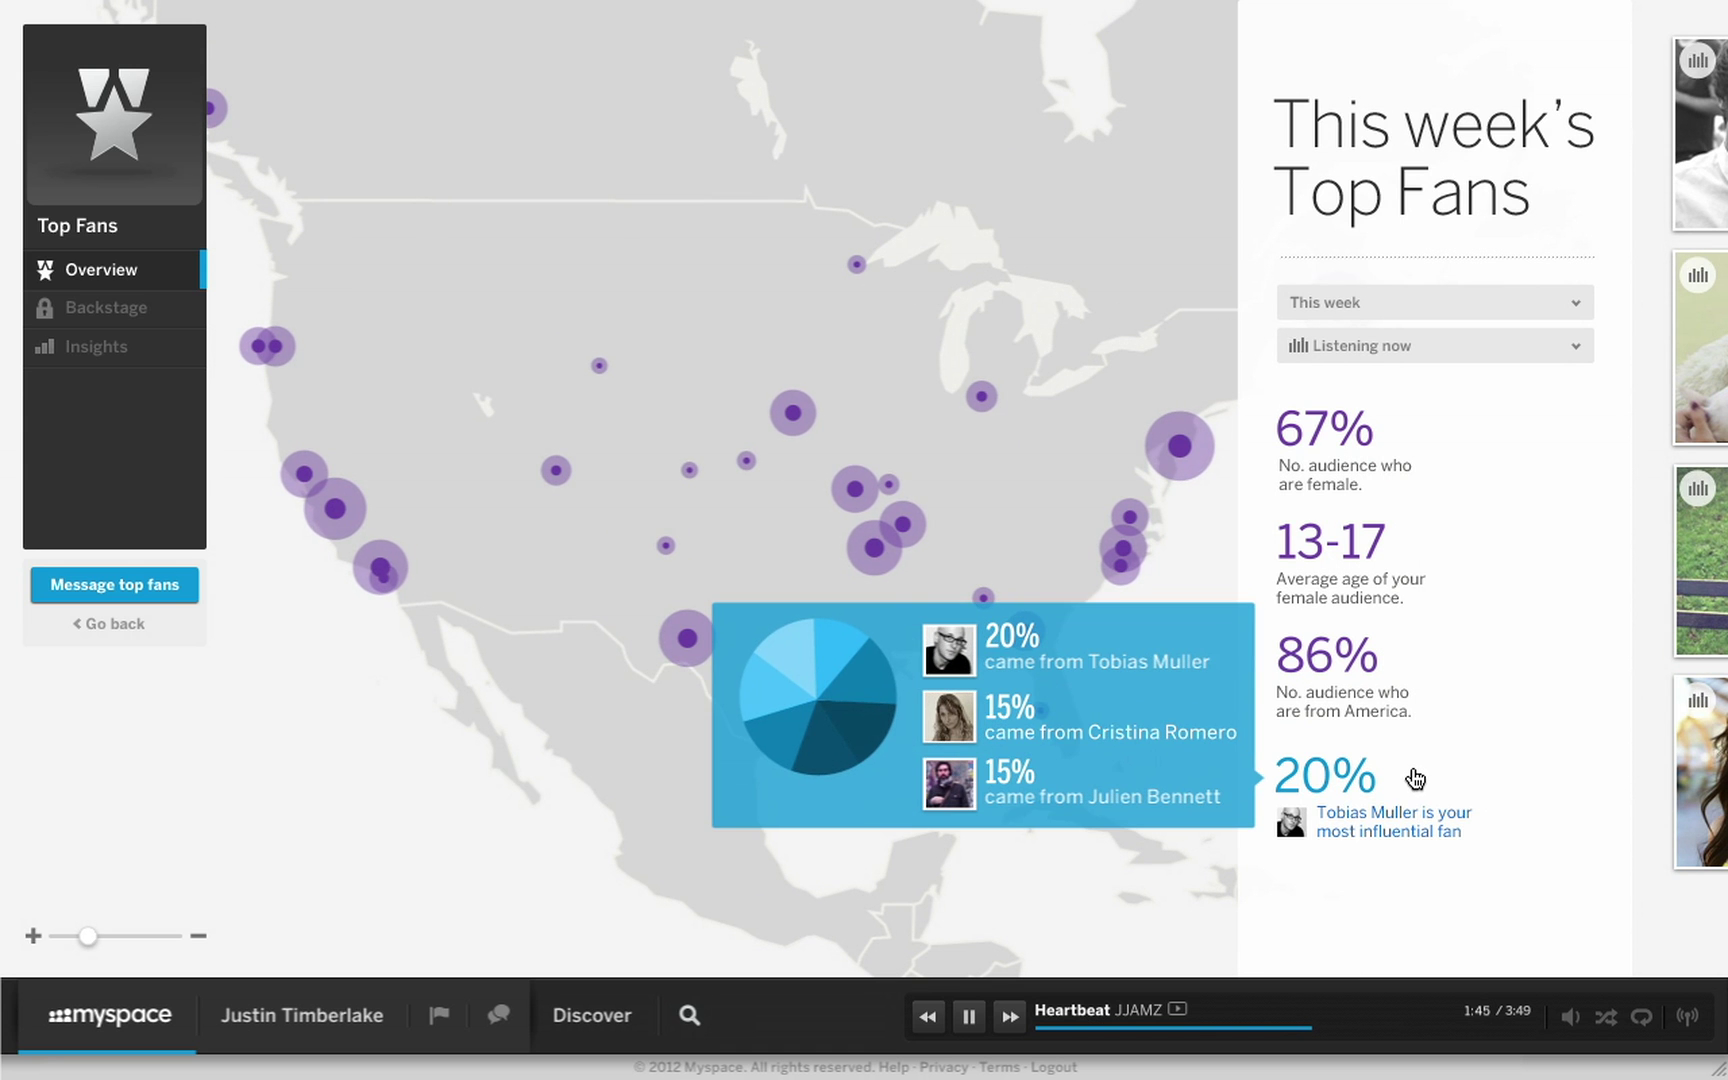Go to the previous track
1728x1080 pixels.
tap(928, 1017)
